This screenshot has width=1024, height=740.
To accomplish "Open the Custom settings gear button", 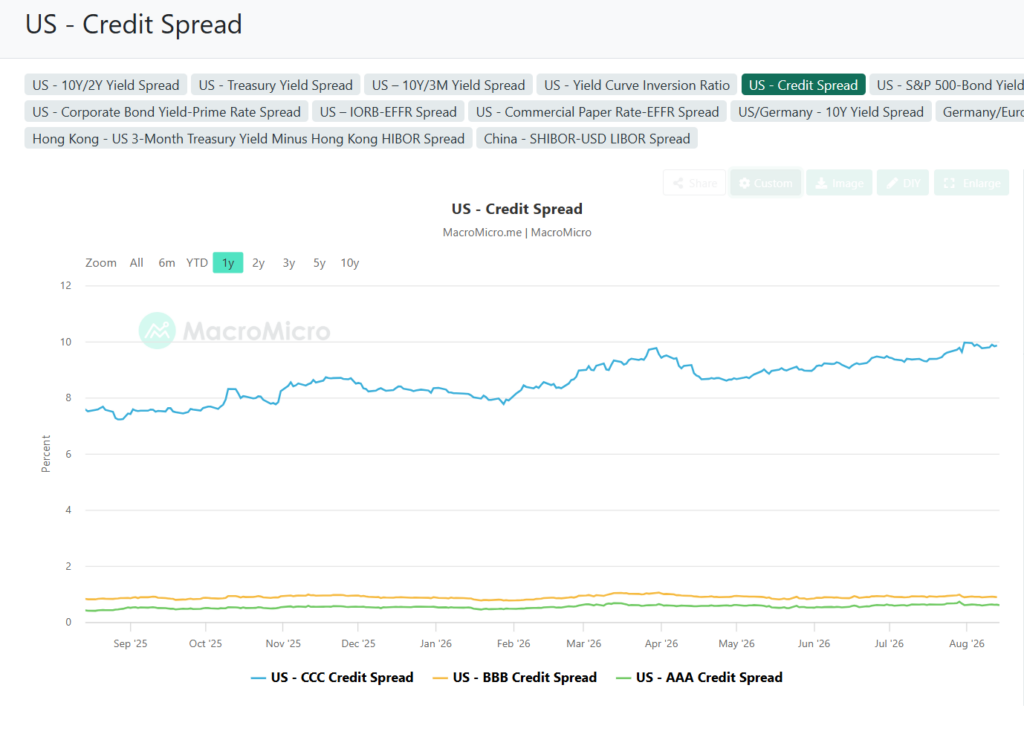I will (765, 184).
